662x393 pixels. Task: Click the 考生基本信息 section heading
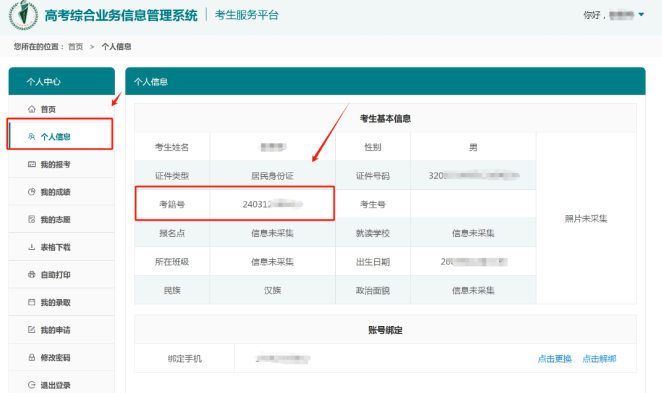point(385,119)
